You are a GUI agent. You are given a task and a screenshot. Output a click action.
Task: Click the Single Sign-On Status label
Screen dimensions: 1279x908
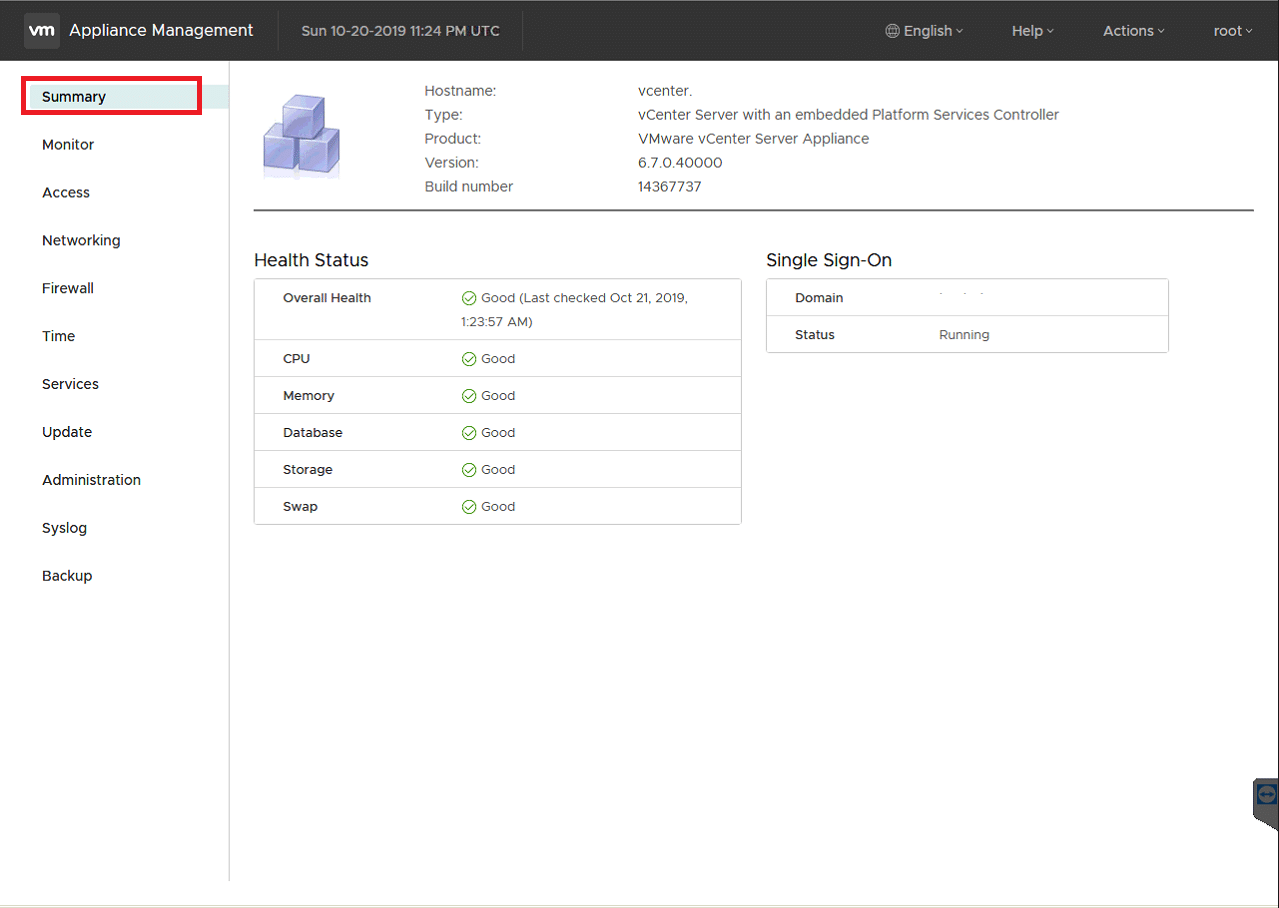814,335
